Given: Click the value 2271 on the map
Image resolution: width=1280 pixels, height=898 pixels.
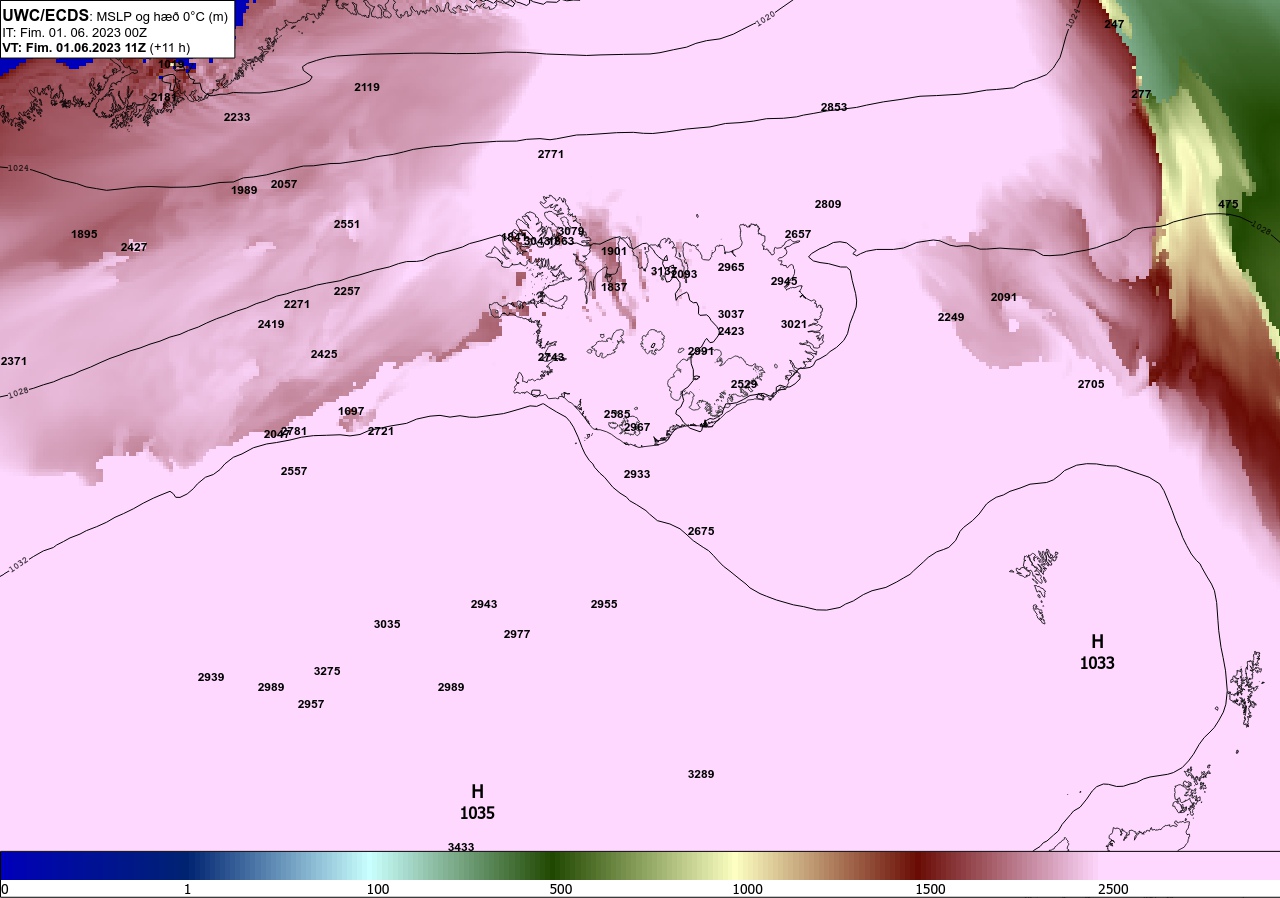Looking at the screenshot, I should click(x=297, y=304).
